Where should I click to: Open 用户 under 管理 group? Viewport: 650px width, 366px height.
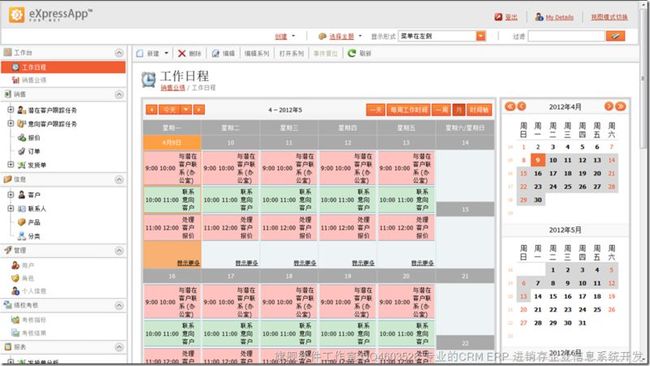(x=28, y=265)
